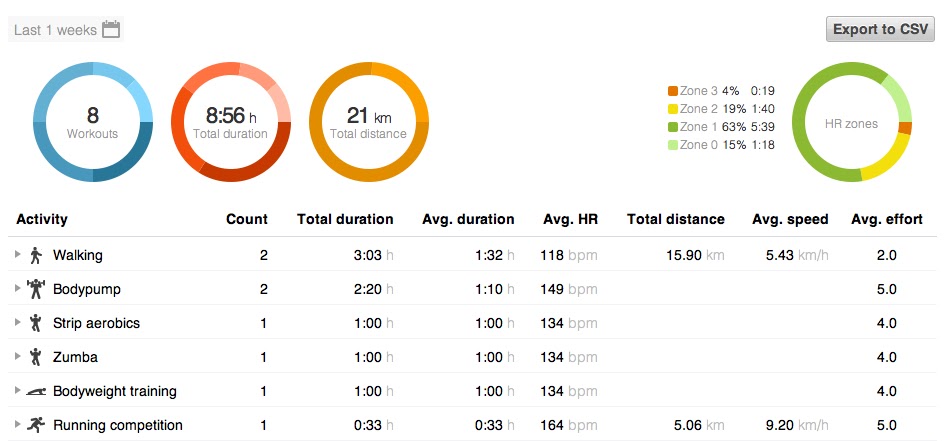Expand the Zumba activity row

click(x=18, y=357)
